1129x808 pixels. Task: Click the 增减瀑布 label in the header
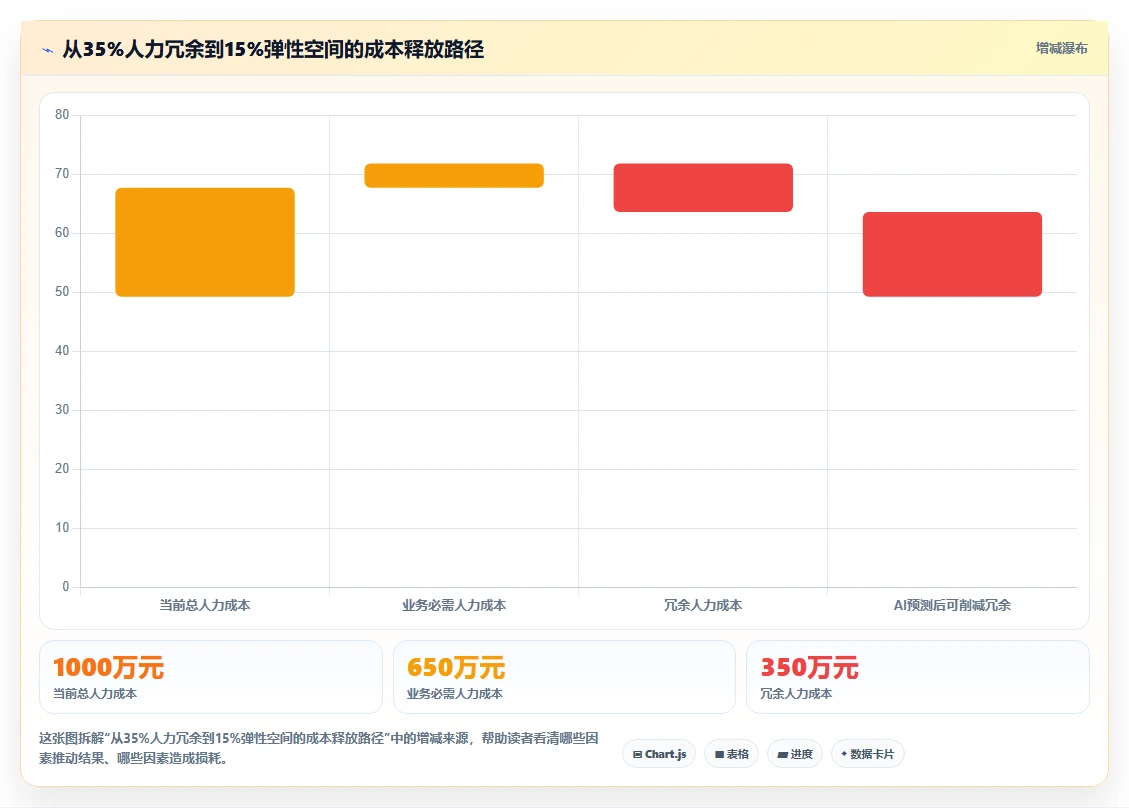[1061, 48]
